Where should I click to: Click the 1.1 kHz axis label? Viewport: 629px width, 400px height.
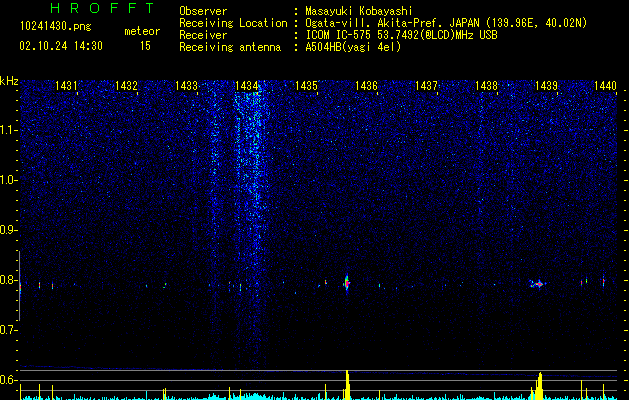pyautogui.click(x=9, y=130)
